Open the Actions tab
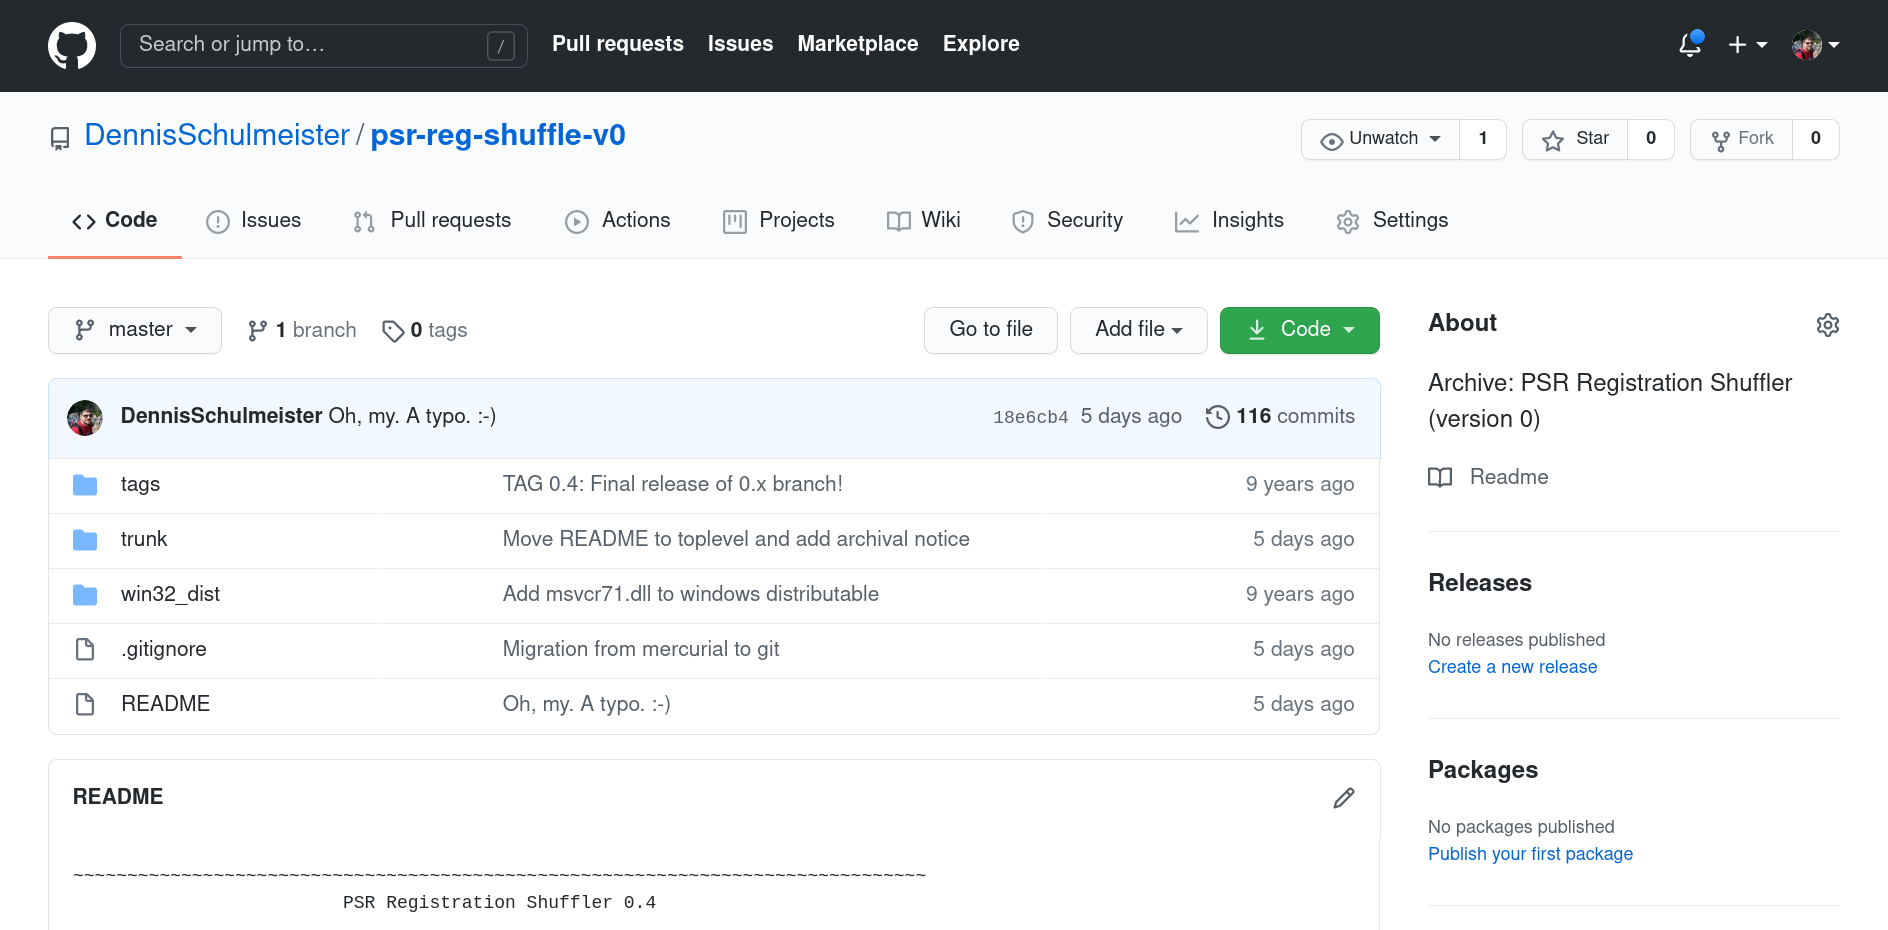 [618, 220]
